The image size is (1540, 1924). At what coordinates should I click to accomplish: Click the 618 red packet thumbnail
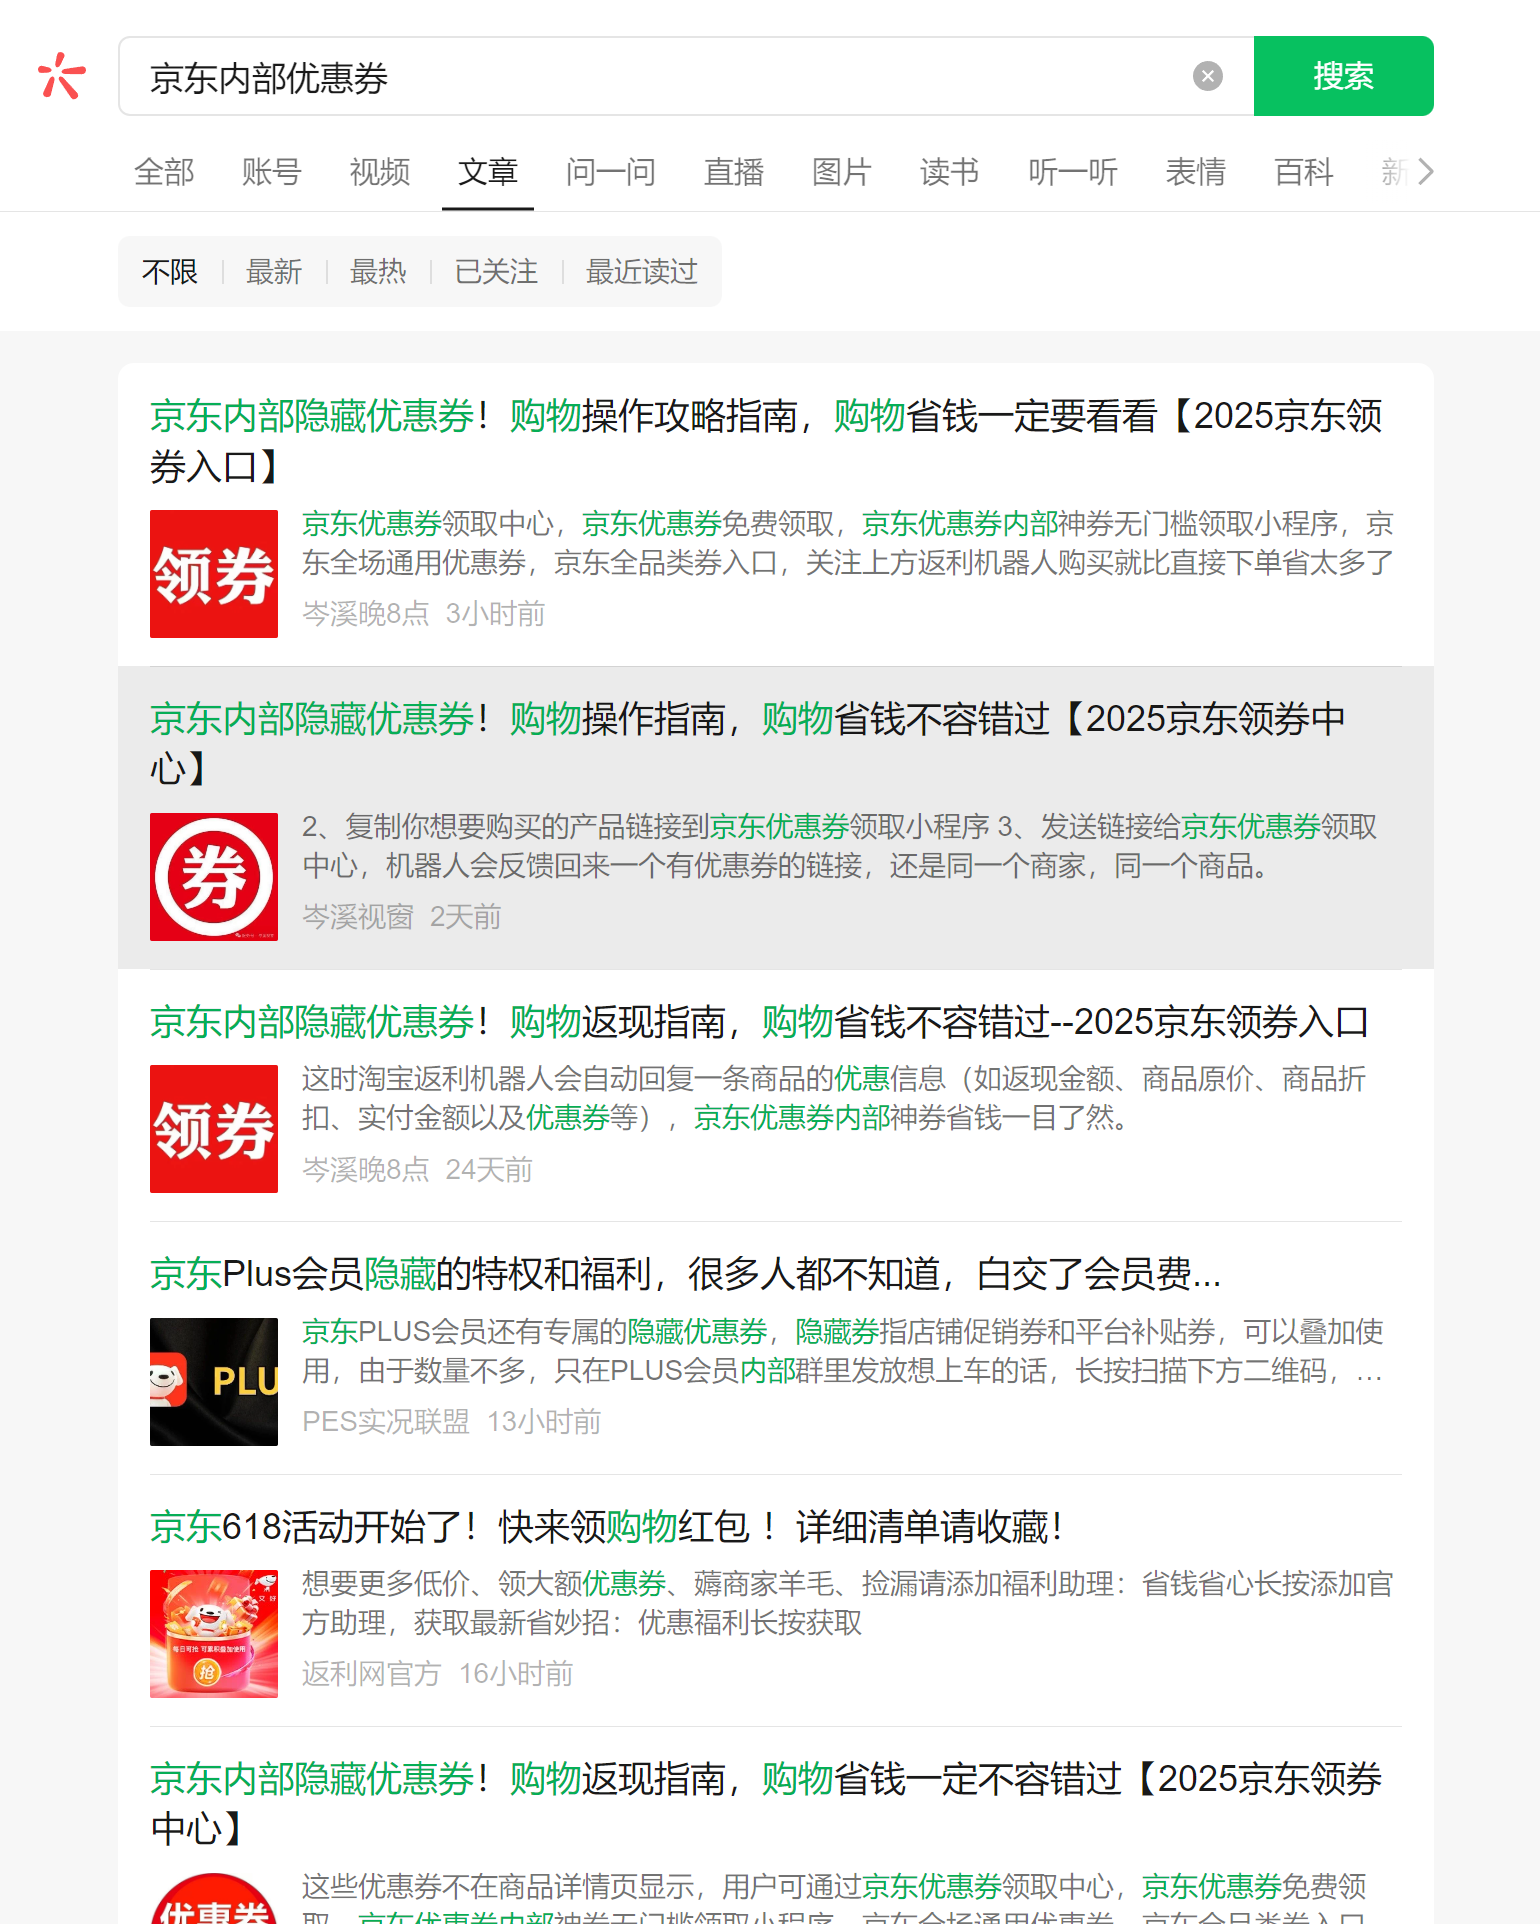click(214, 1634)
